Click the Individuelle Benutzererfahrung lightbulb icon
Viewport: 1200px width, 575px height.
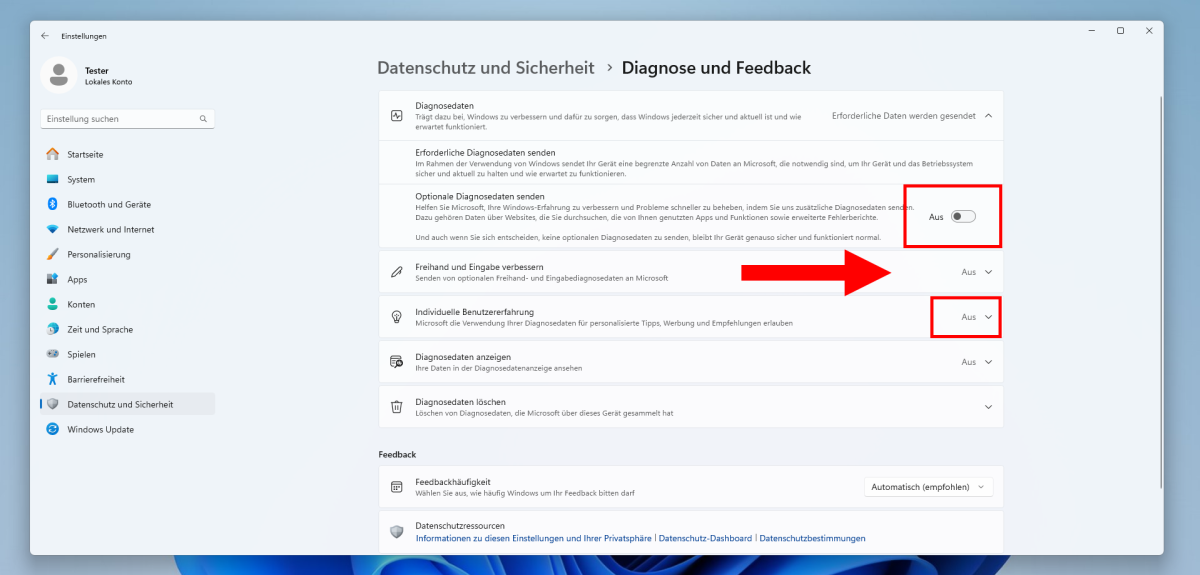(396, 317)
